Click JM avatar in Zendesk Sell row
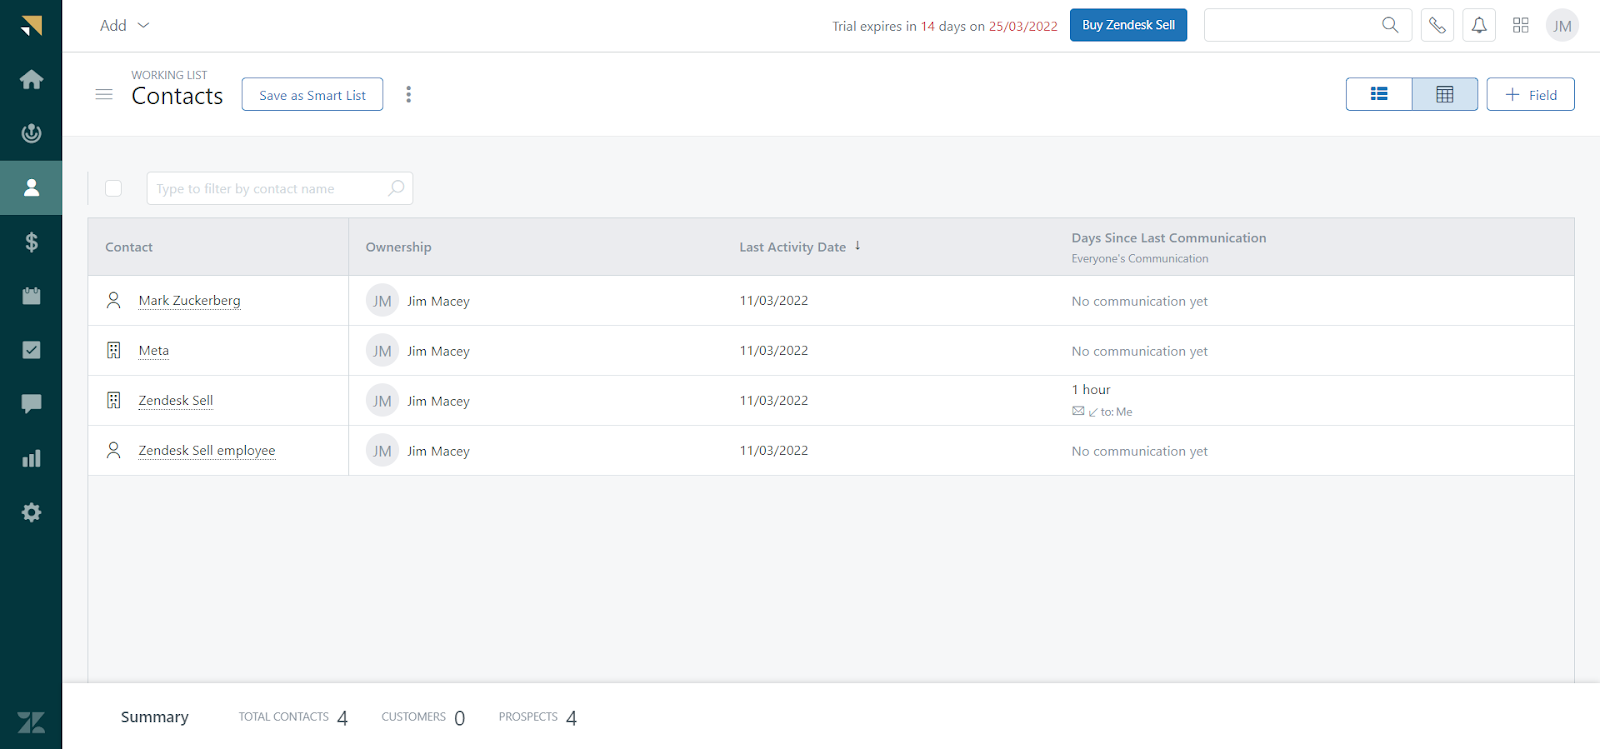 (382, 401)
